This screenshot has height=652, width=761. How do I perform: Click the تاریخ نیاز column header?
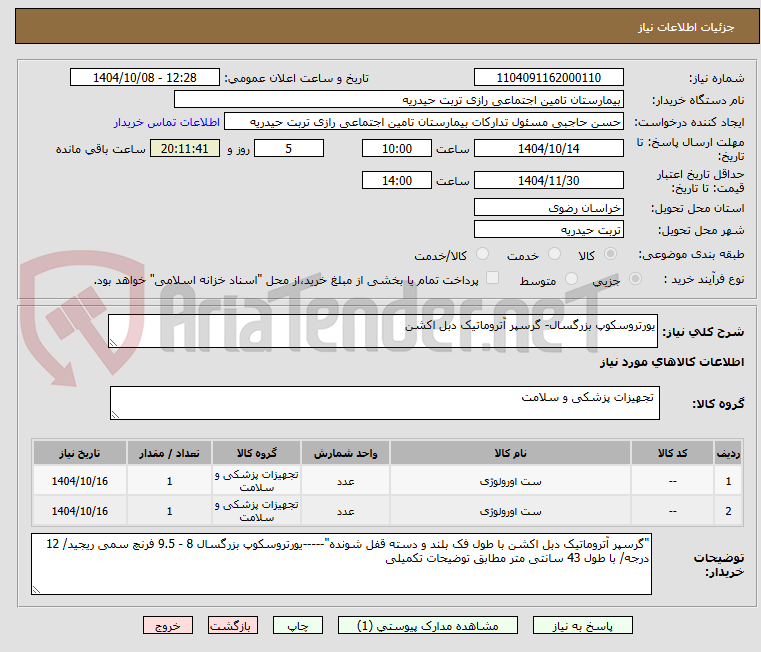[x=80, y=453]
